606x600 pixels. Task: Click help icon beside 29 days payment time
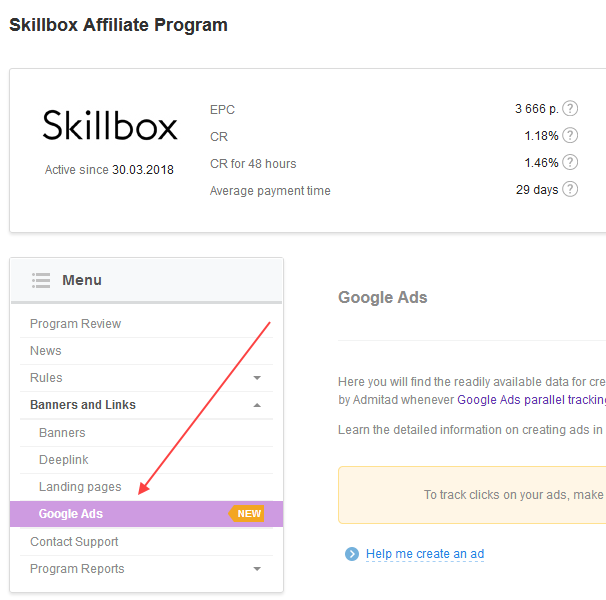pos(570,189)
